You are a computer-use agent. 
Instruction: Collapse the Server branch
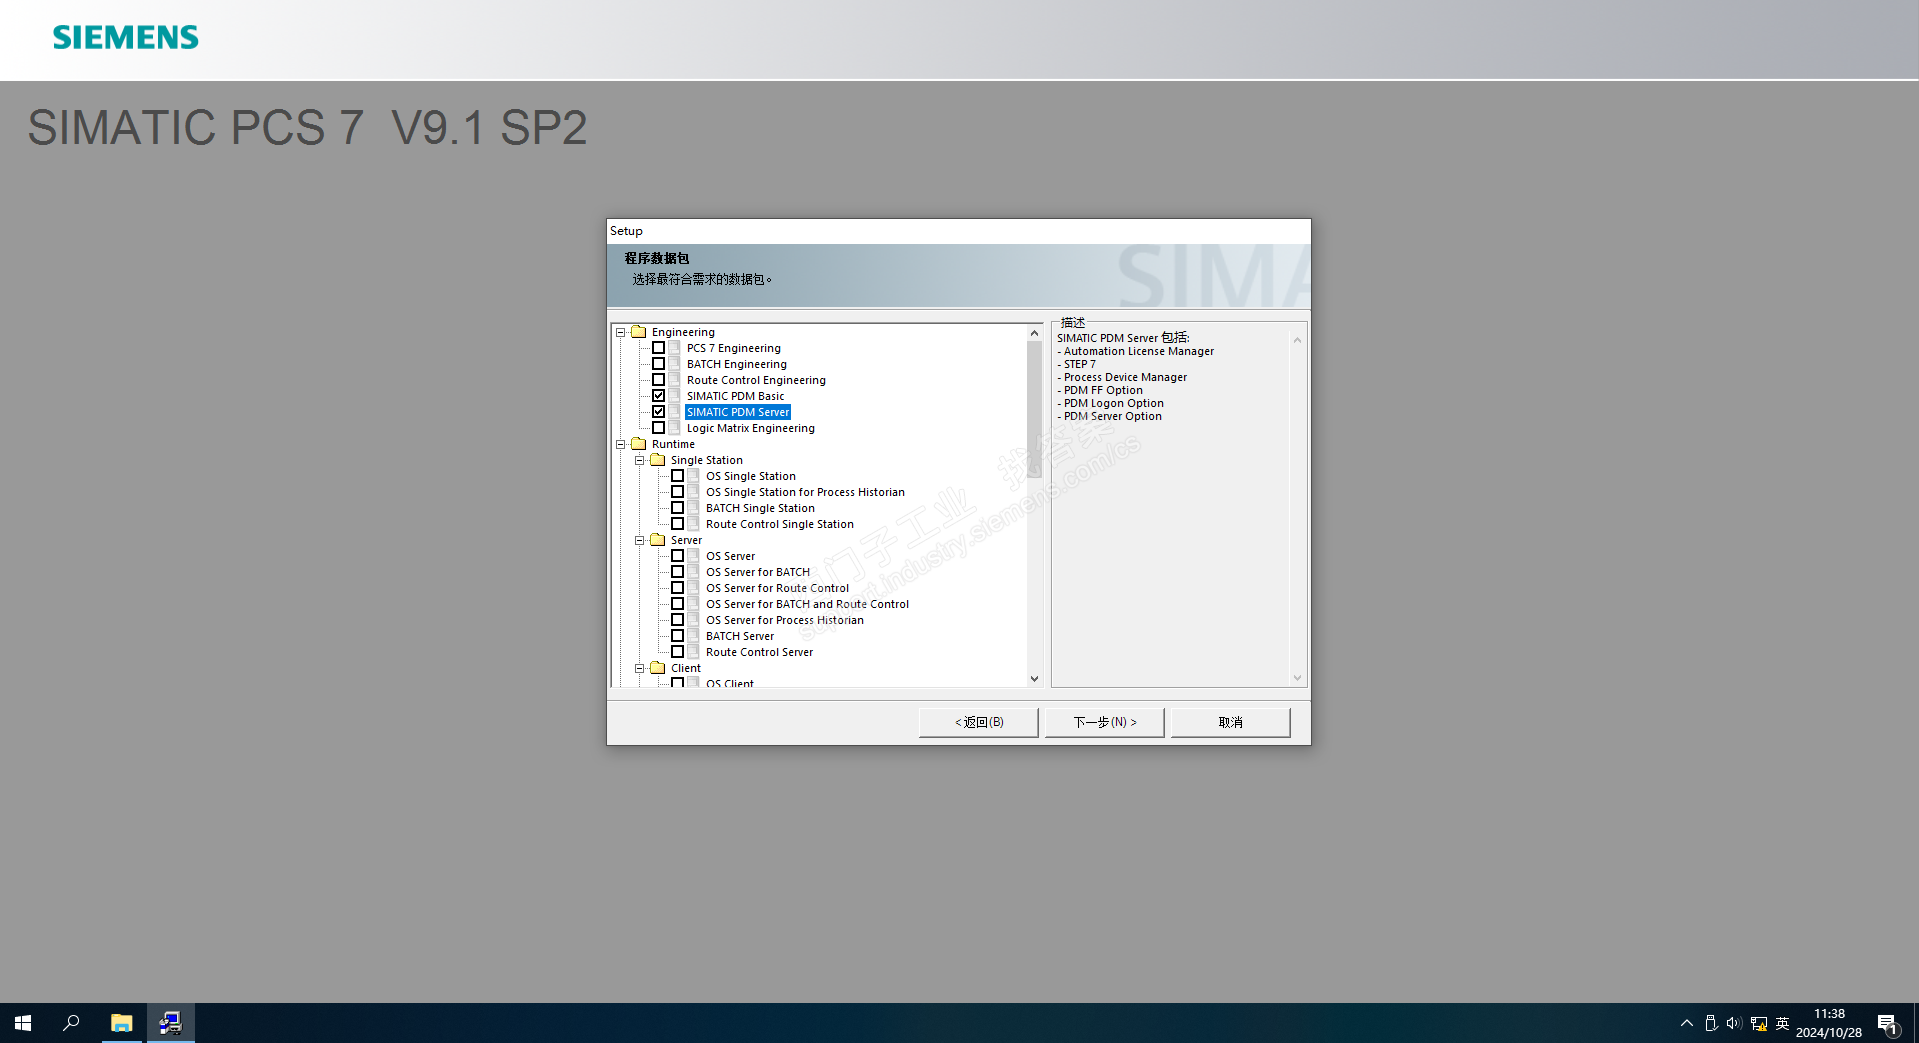(x=640, y=540)
